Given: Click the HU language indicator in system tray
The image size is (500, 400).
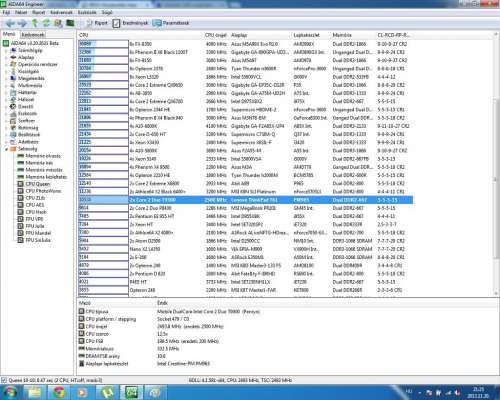Looking at the screenshot, I should (x=409, y=391).
